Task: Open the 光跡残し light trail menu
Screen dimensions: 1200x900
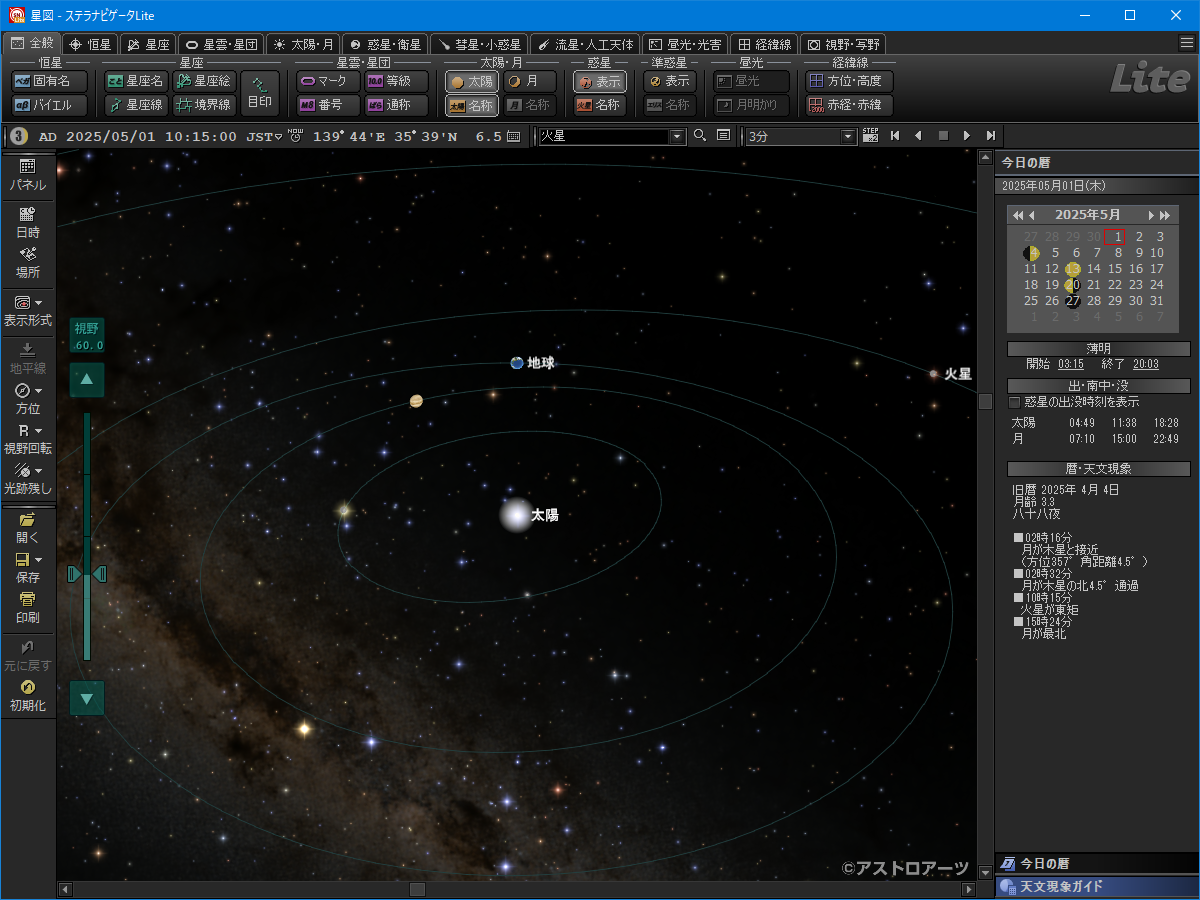Action: click(x=27, y=479)
